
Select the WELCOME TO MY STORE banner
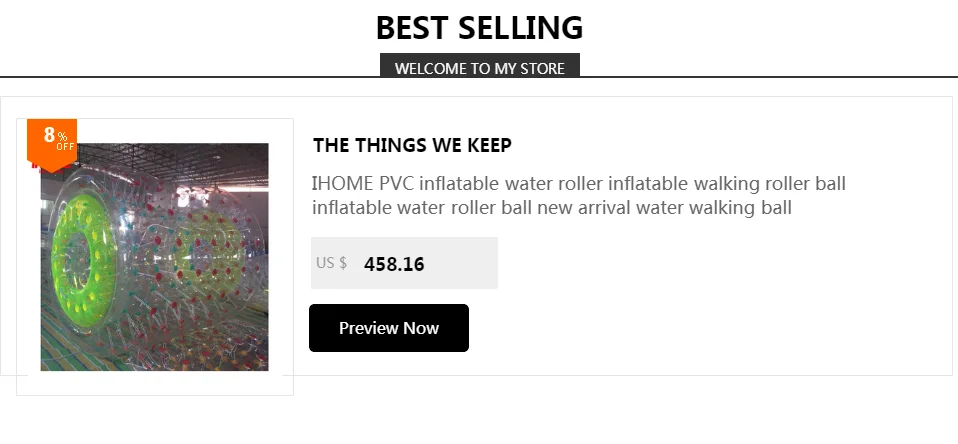pyautogui.click(x=480, y=67)
